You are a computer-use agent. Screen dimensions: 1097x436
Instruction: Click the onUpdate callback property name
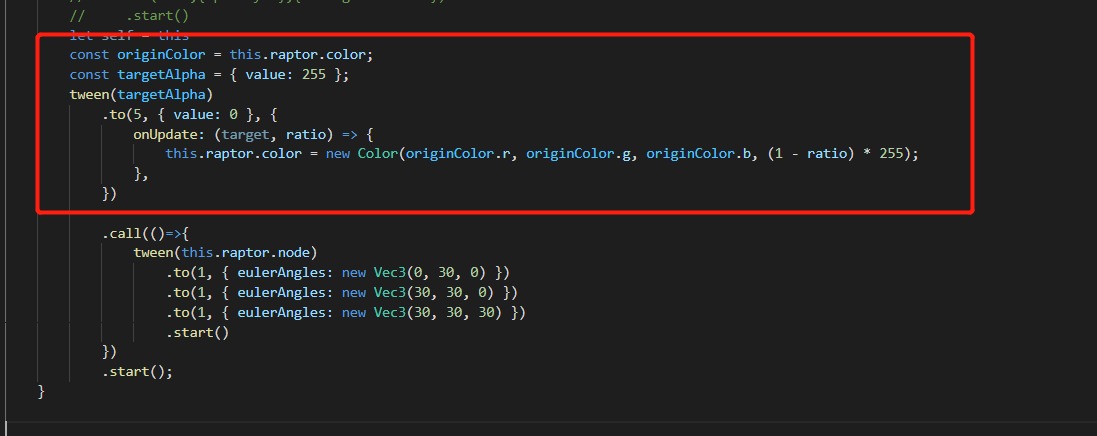click(166, 134)
